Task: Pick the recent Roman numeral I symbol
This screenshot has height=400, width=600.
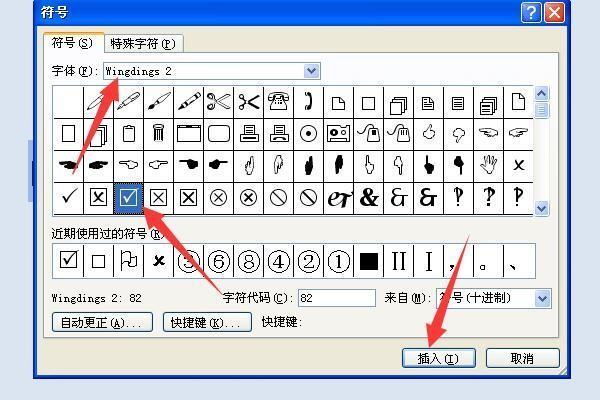Action: tap(429, 261)
